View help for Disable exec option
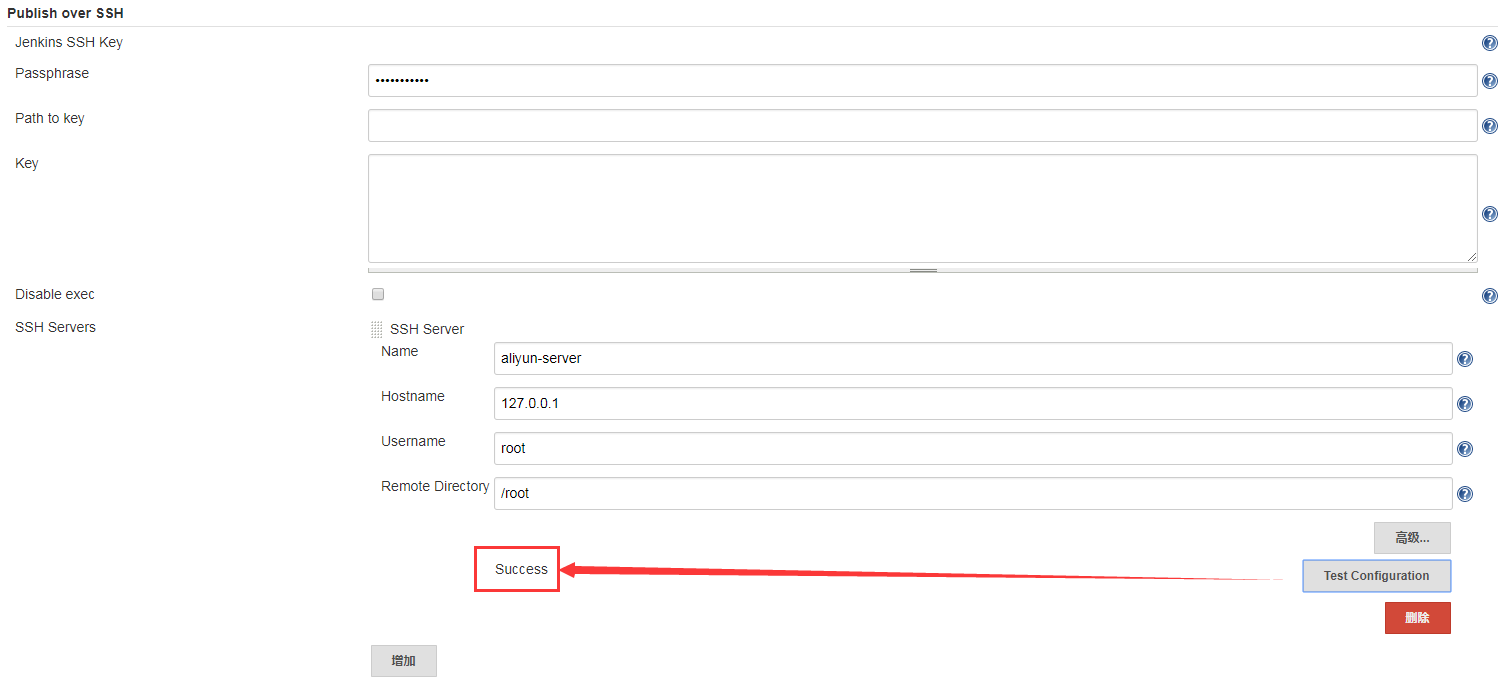The image size is (1500, 684). [x=1489, y=296]
